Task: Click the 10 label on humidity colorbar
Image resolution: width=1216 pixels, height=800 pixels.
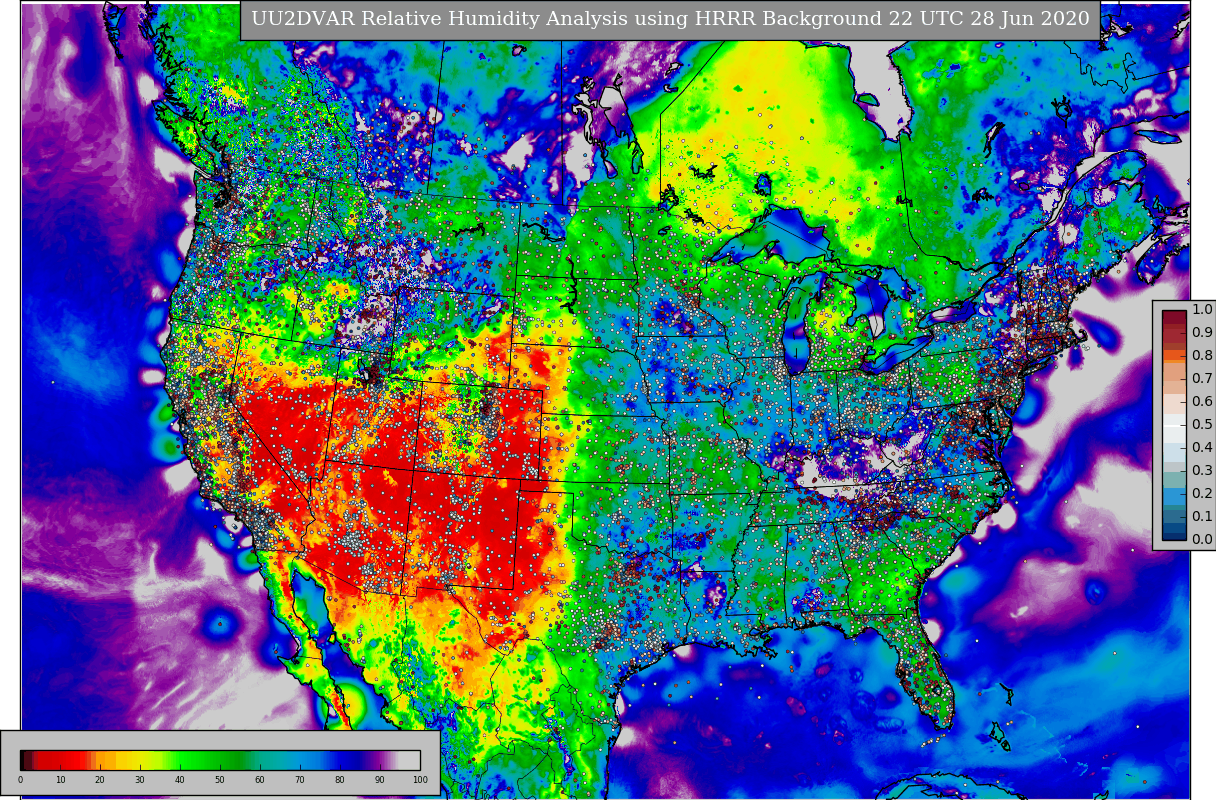Action: (60, 780)
